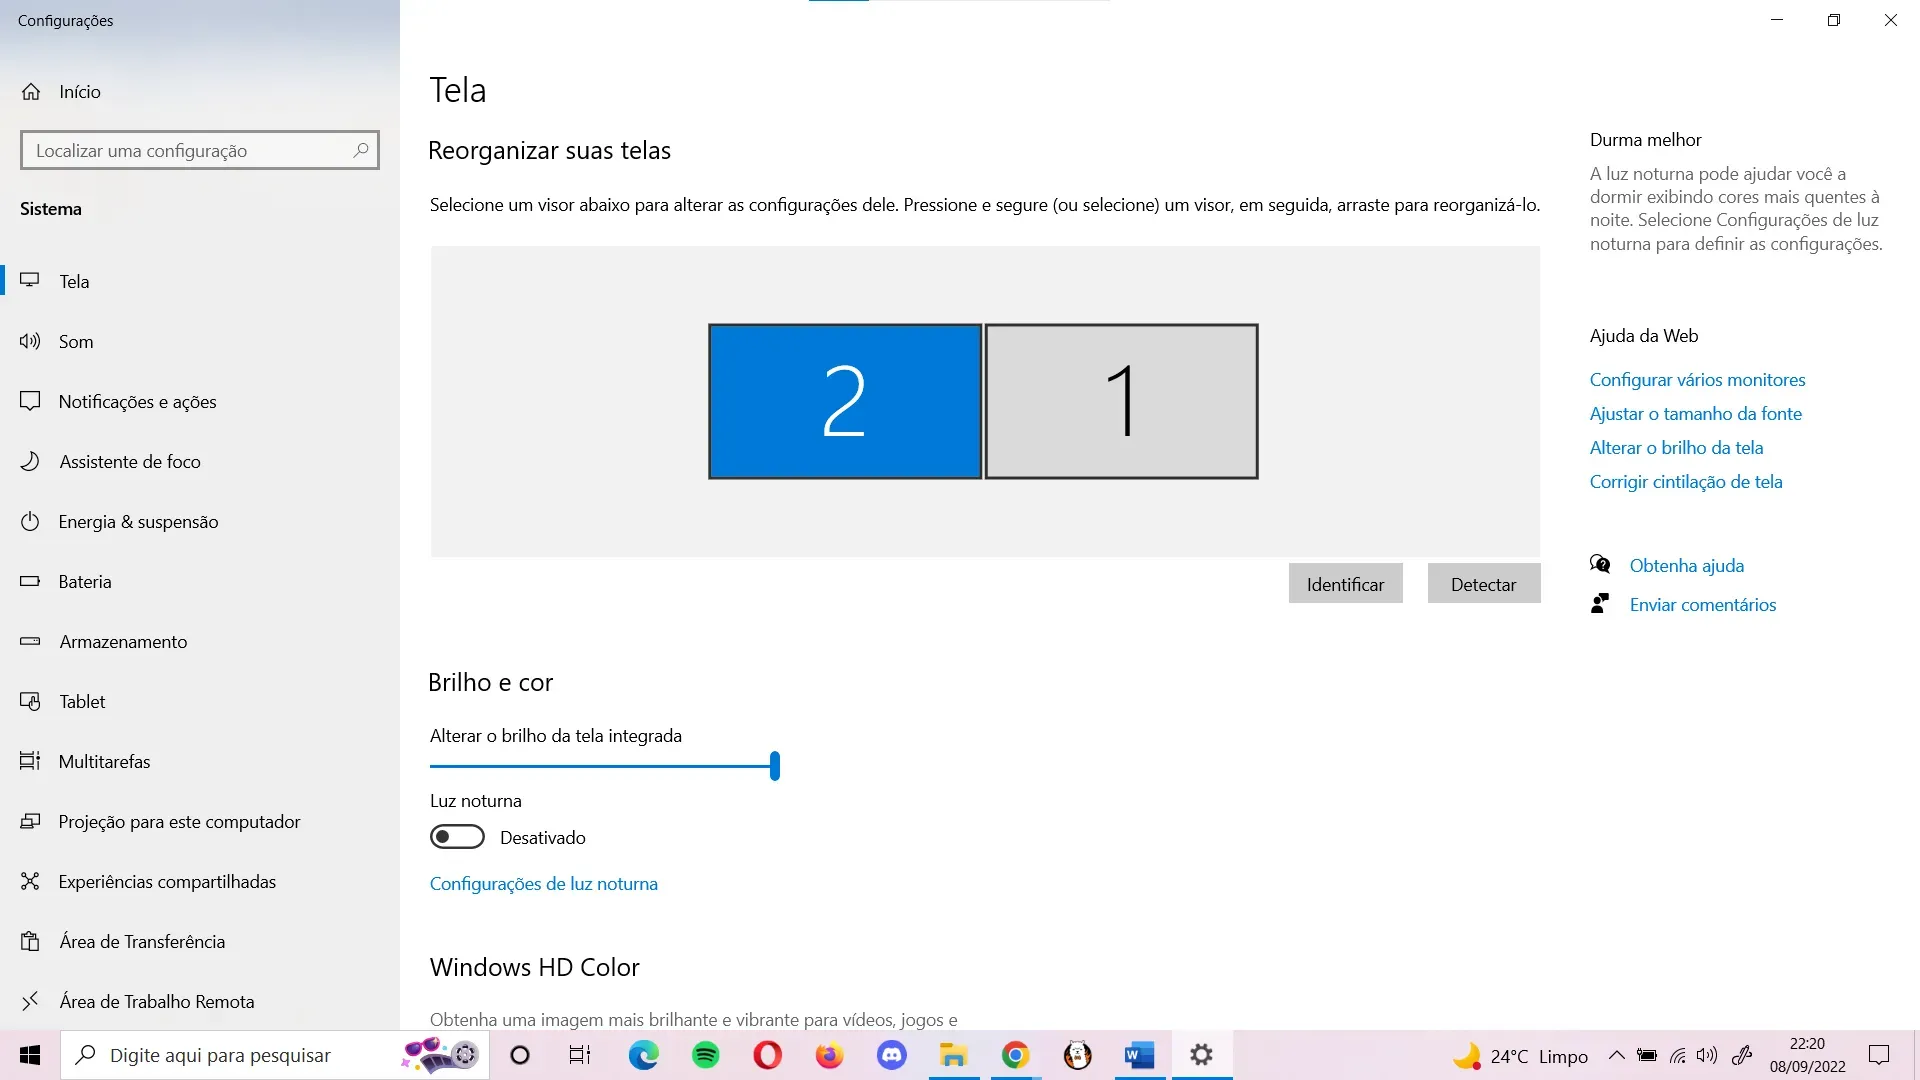Image resolution: width=1920 pixels, height=1080 pixels.
Task: Click the Multitarefas icon
Action: [30, 761]
